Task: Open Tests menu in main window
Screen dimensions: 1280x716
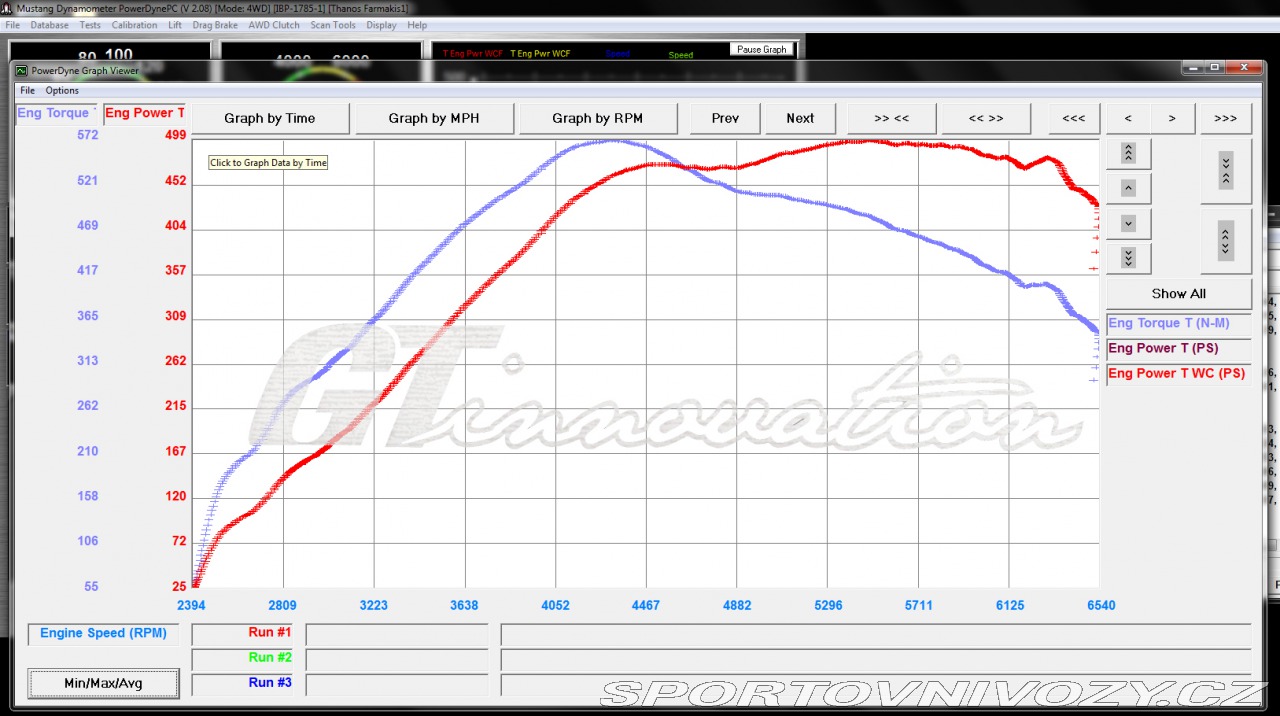Action: coord(90,25)
